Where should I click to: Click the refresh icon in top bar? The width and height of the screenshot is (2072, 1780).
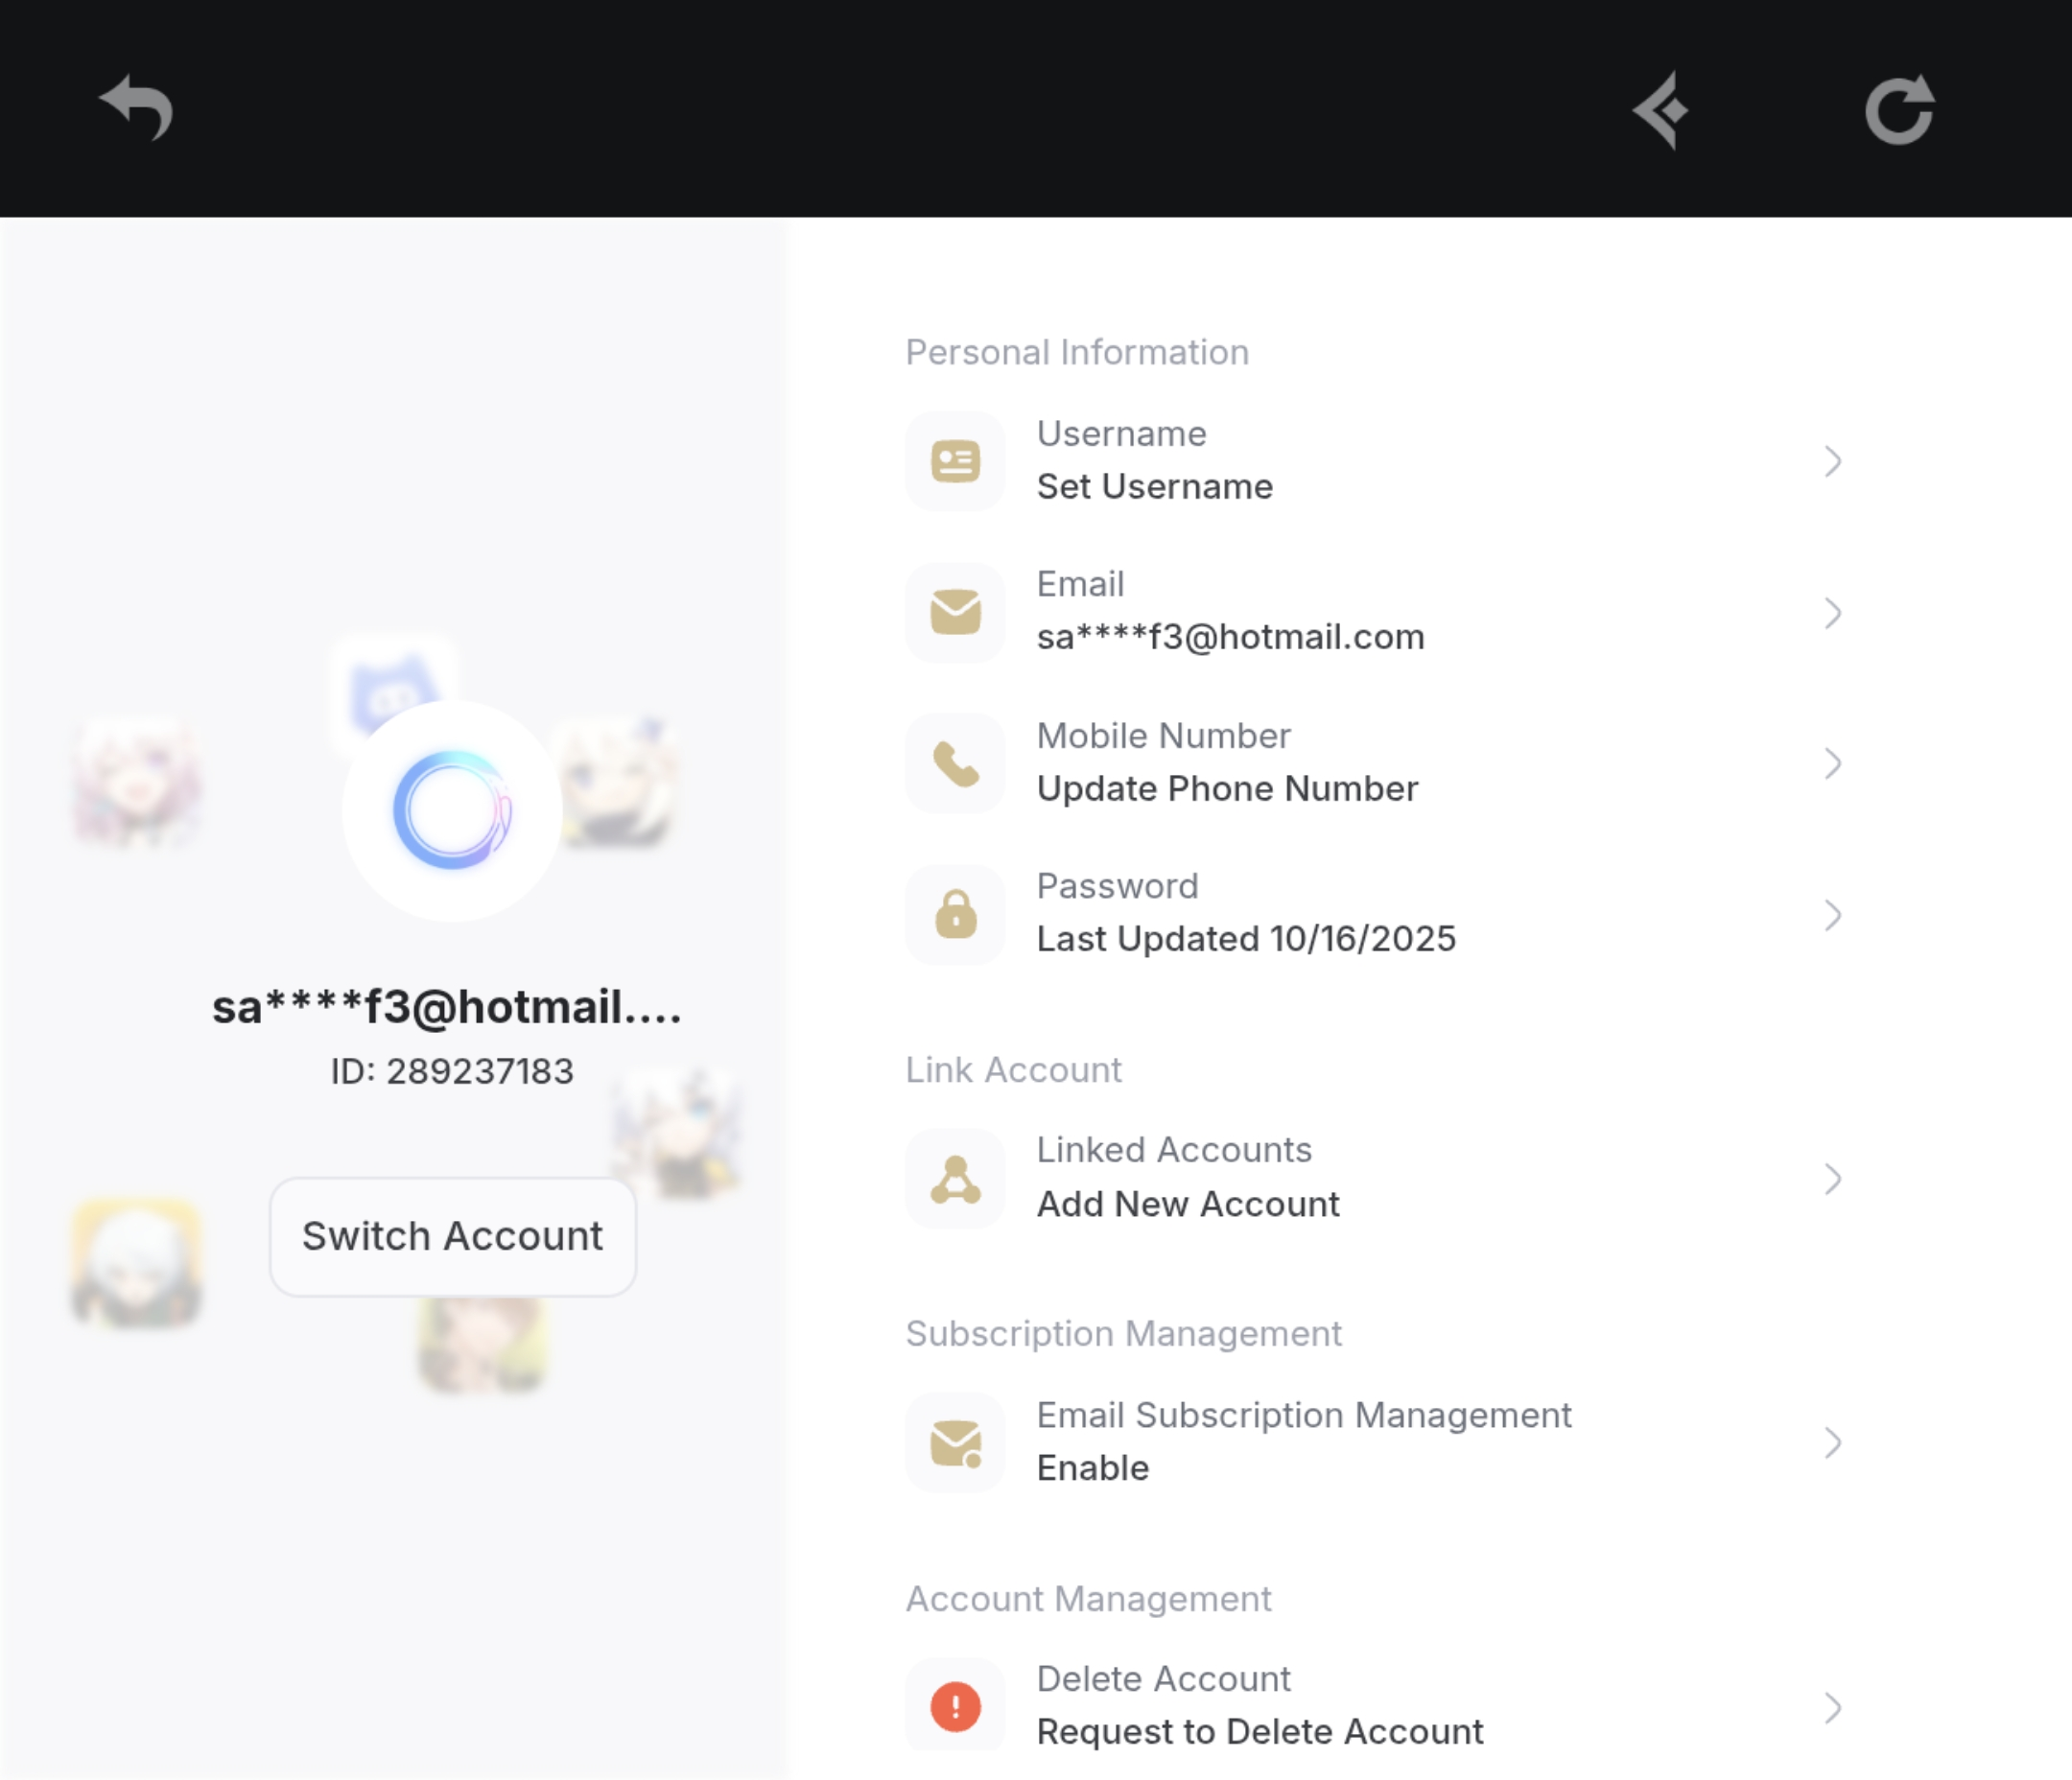[x=1900, y=109]
